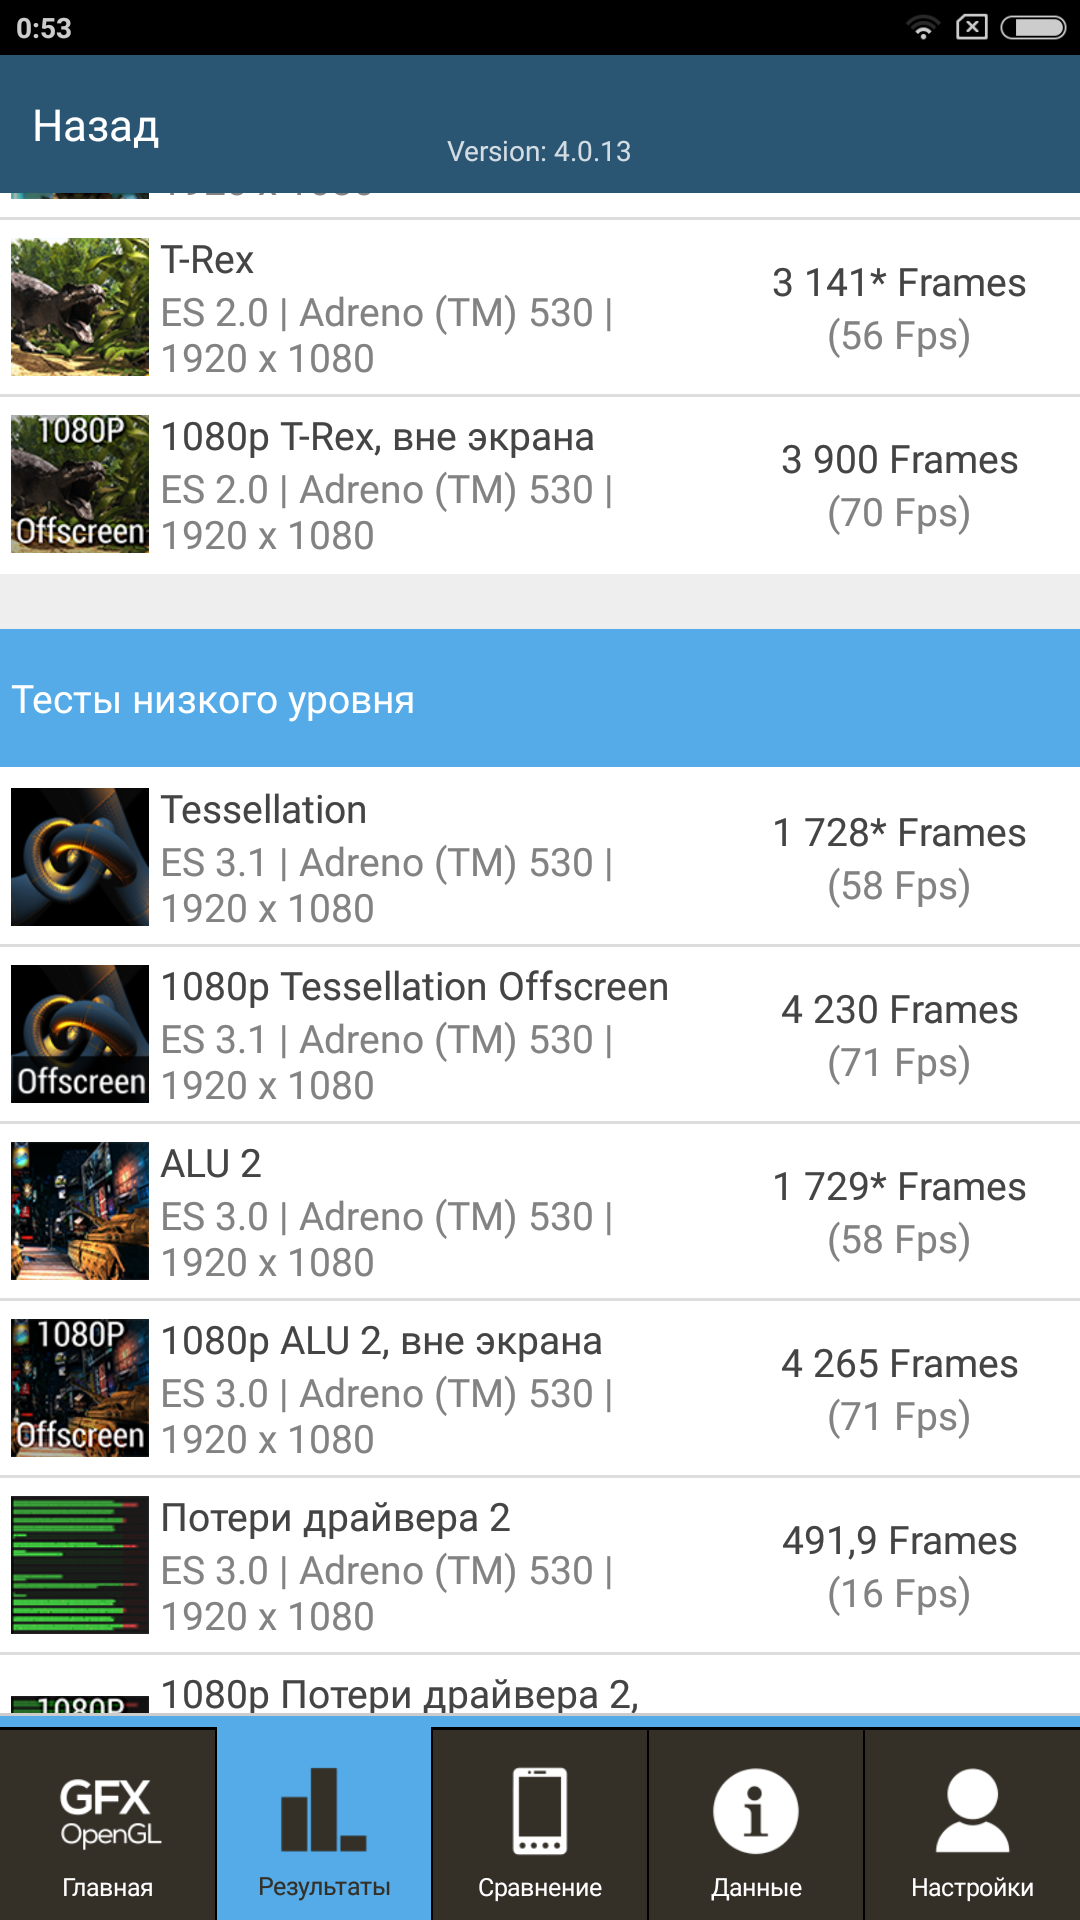Tap the Version: 4.0.13 label

click(539, 152)
